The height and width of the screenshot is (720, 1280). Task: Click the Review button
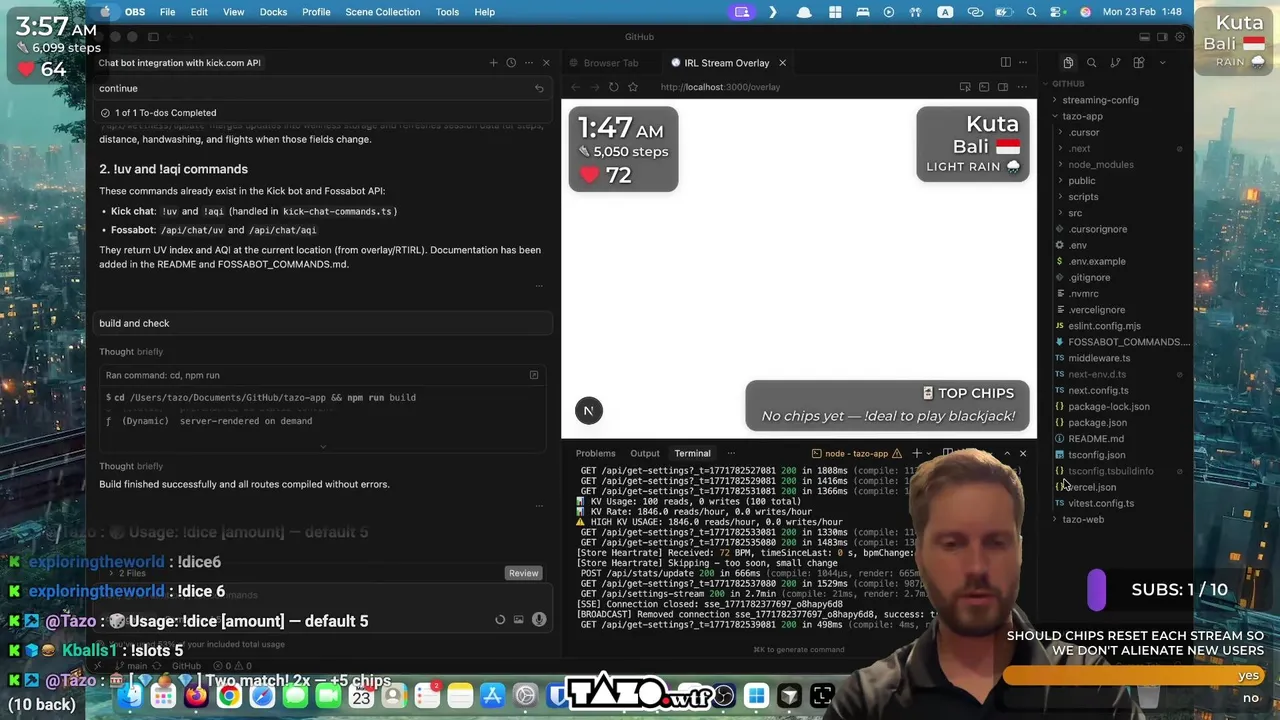click(x=524, y=573)
